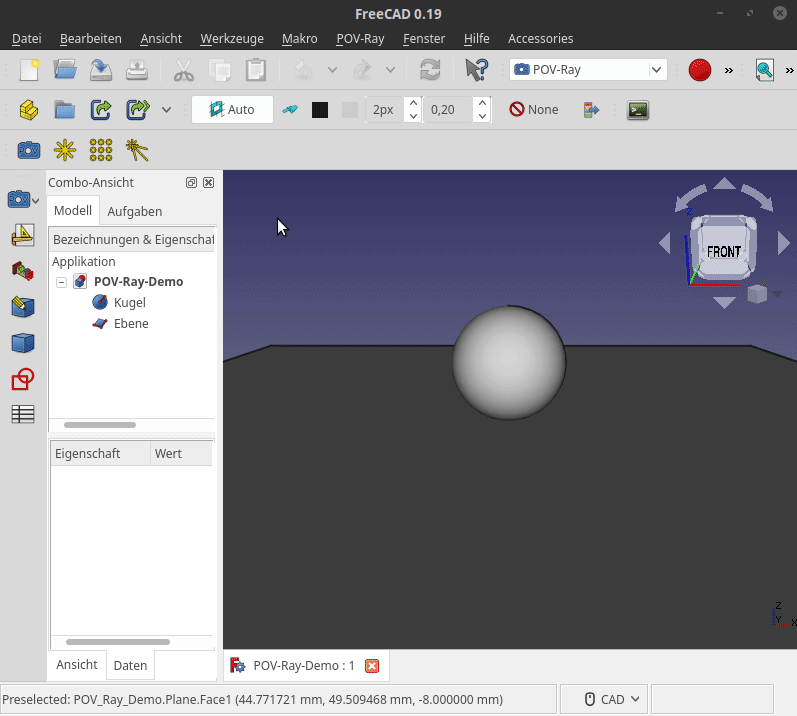Rotate view with cube's right arrow
Screen dimensions: 797x716
tap(783, 243)
